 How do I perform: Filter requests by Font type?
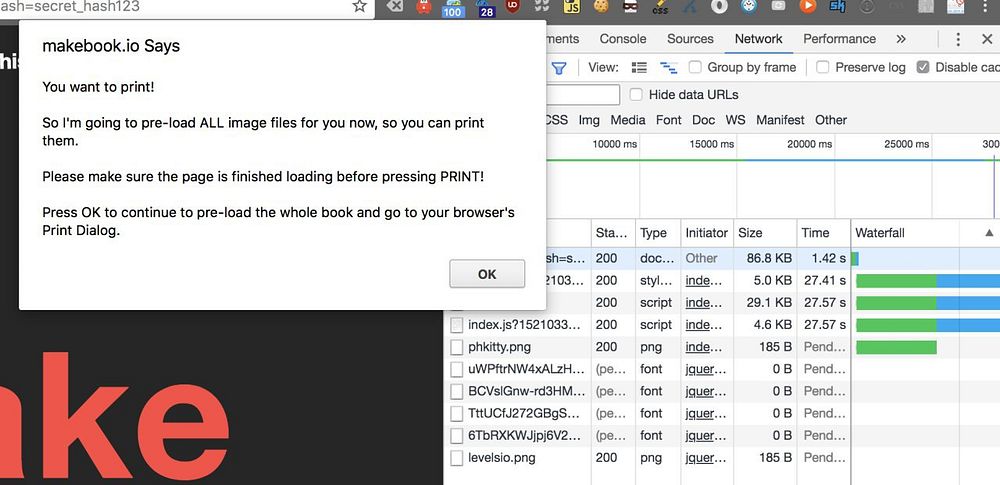coord(668,120)
